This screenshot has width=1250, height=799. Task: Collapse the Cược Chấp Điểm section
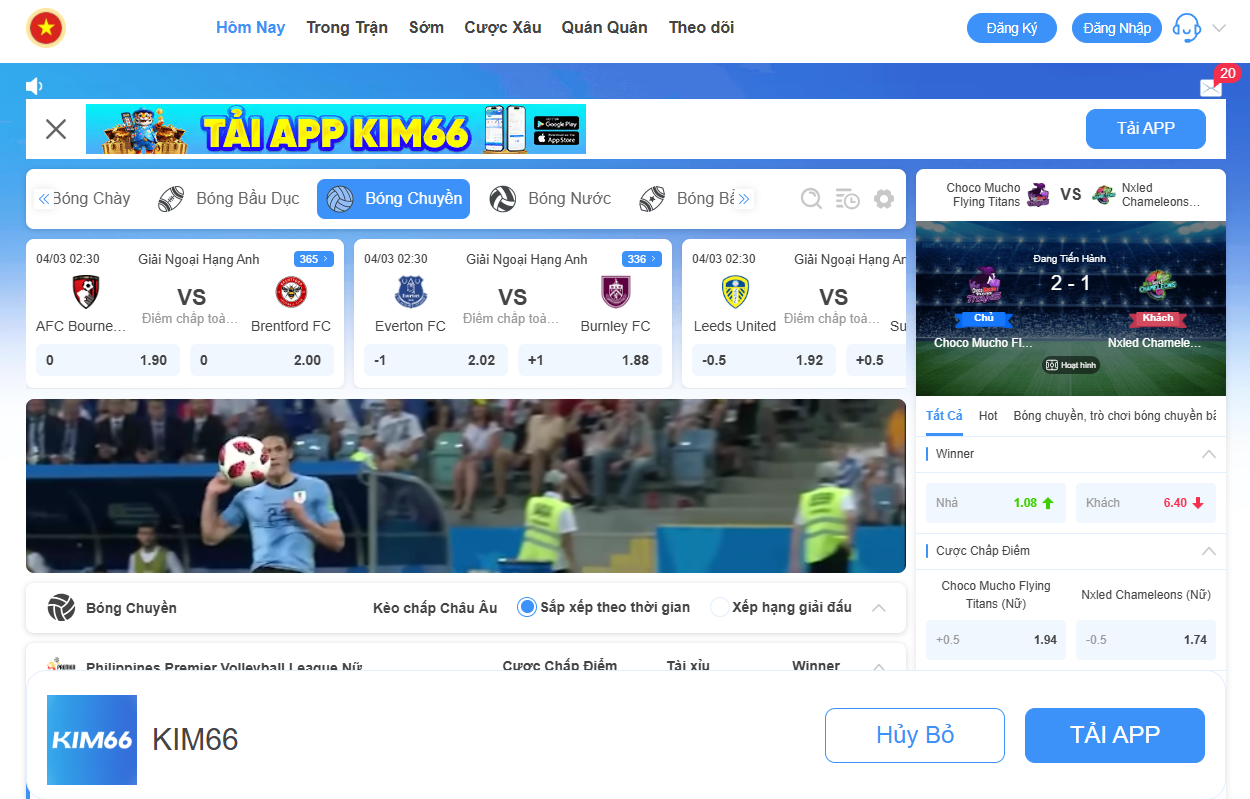pos(1208,551)
